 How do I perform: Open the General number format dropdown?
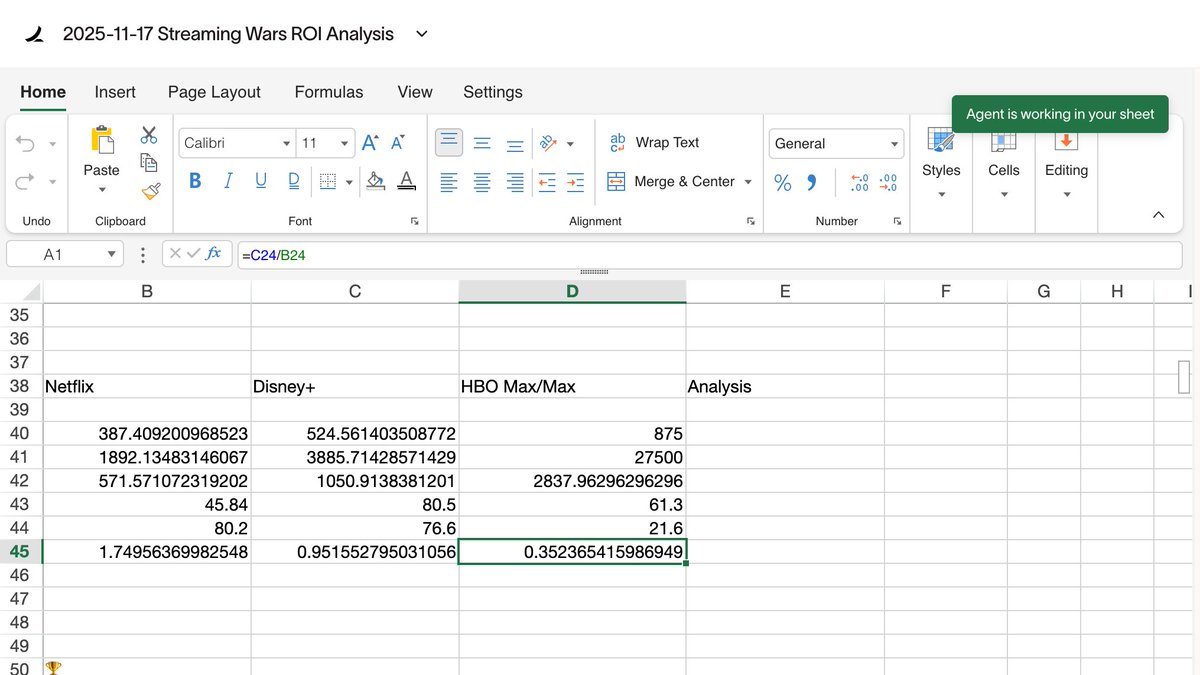pos(836,143)
